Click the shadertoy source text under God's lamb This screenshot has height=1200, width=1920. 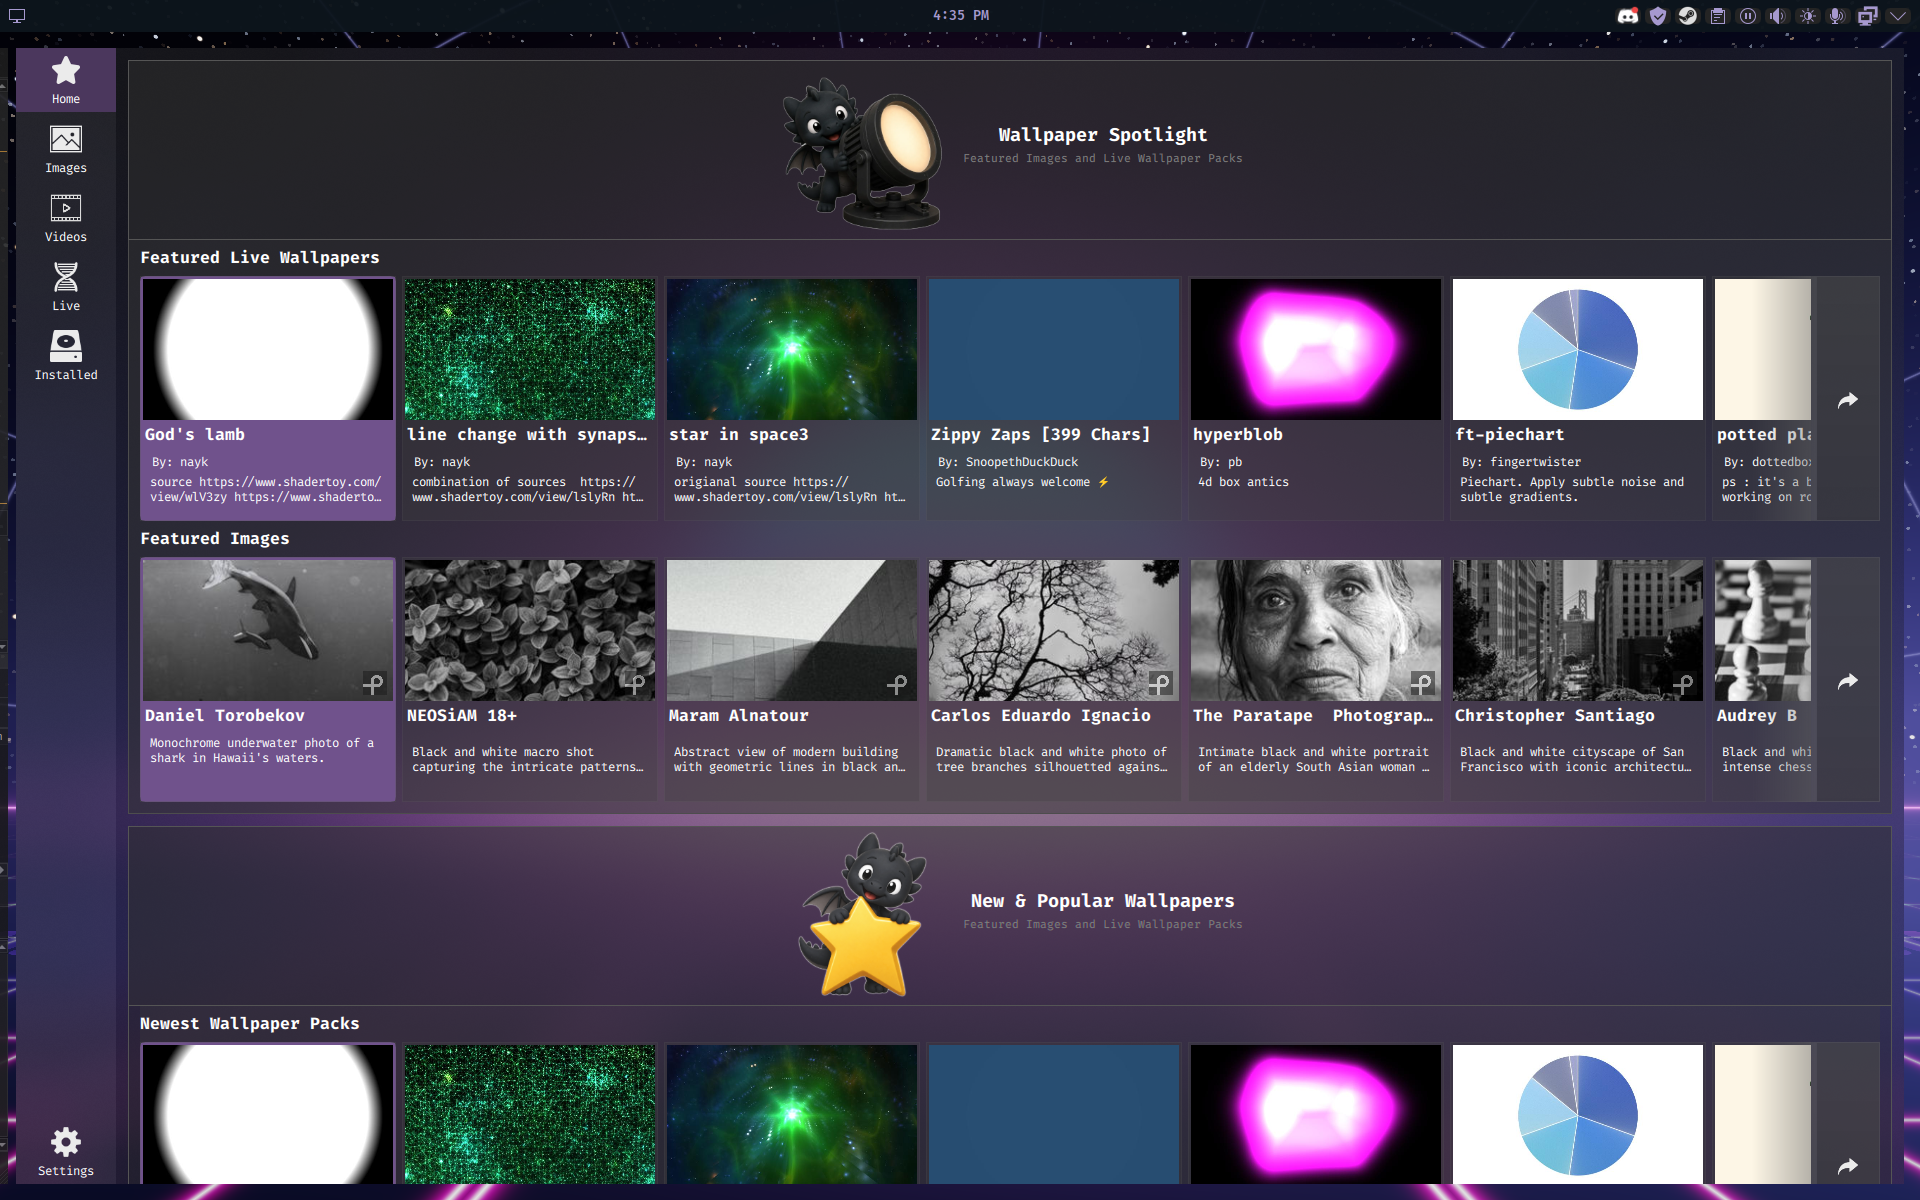[266, 489]
